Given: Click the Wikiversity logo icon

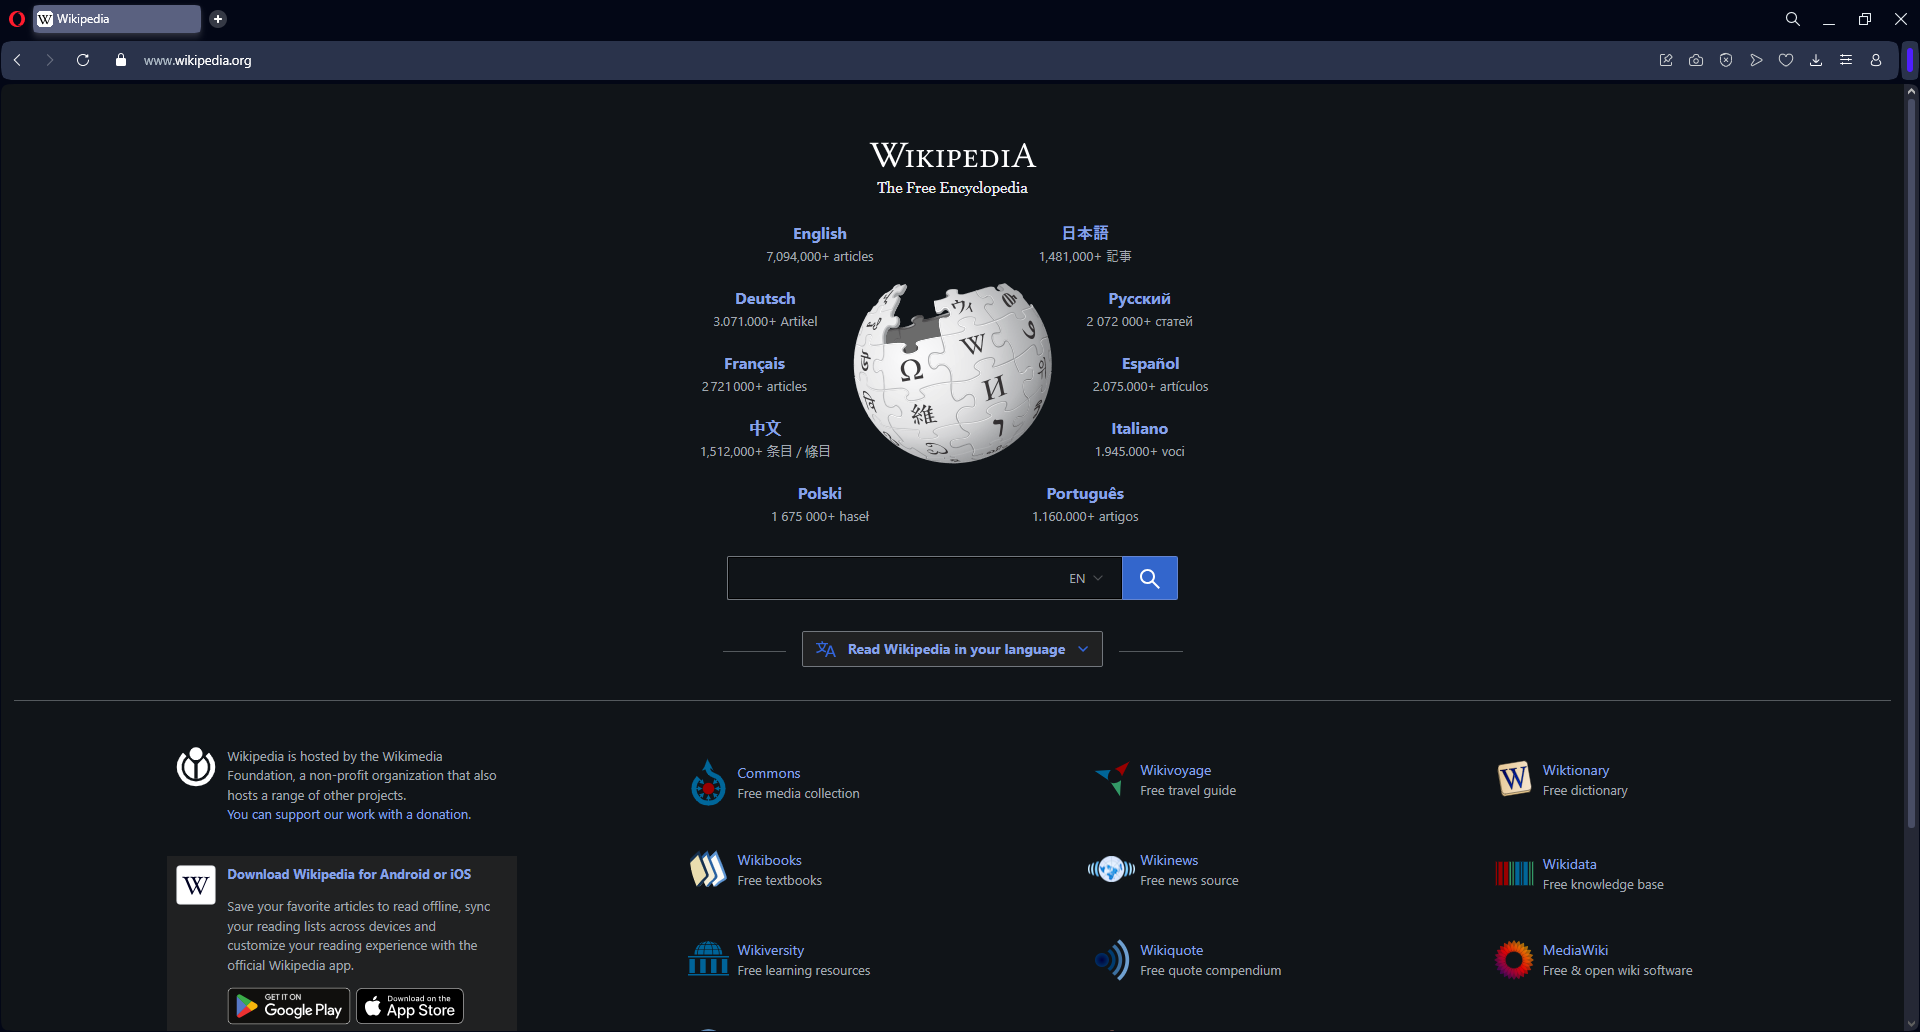Looking at the screenshot, I should point(708,958).
